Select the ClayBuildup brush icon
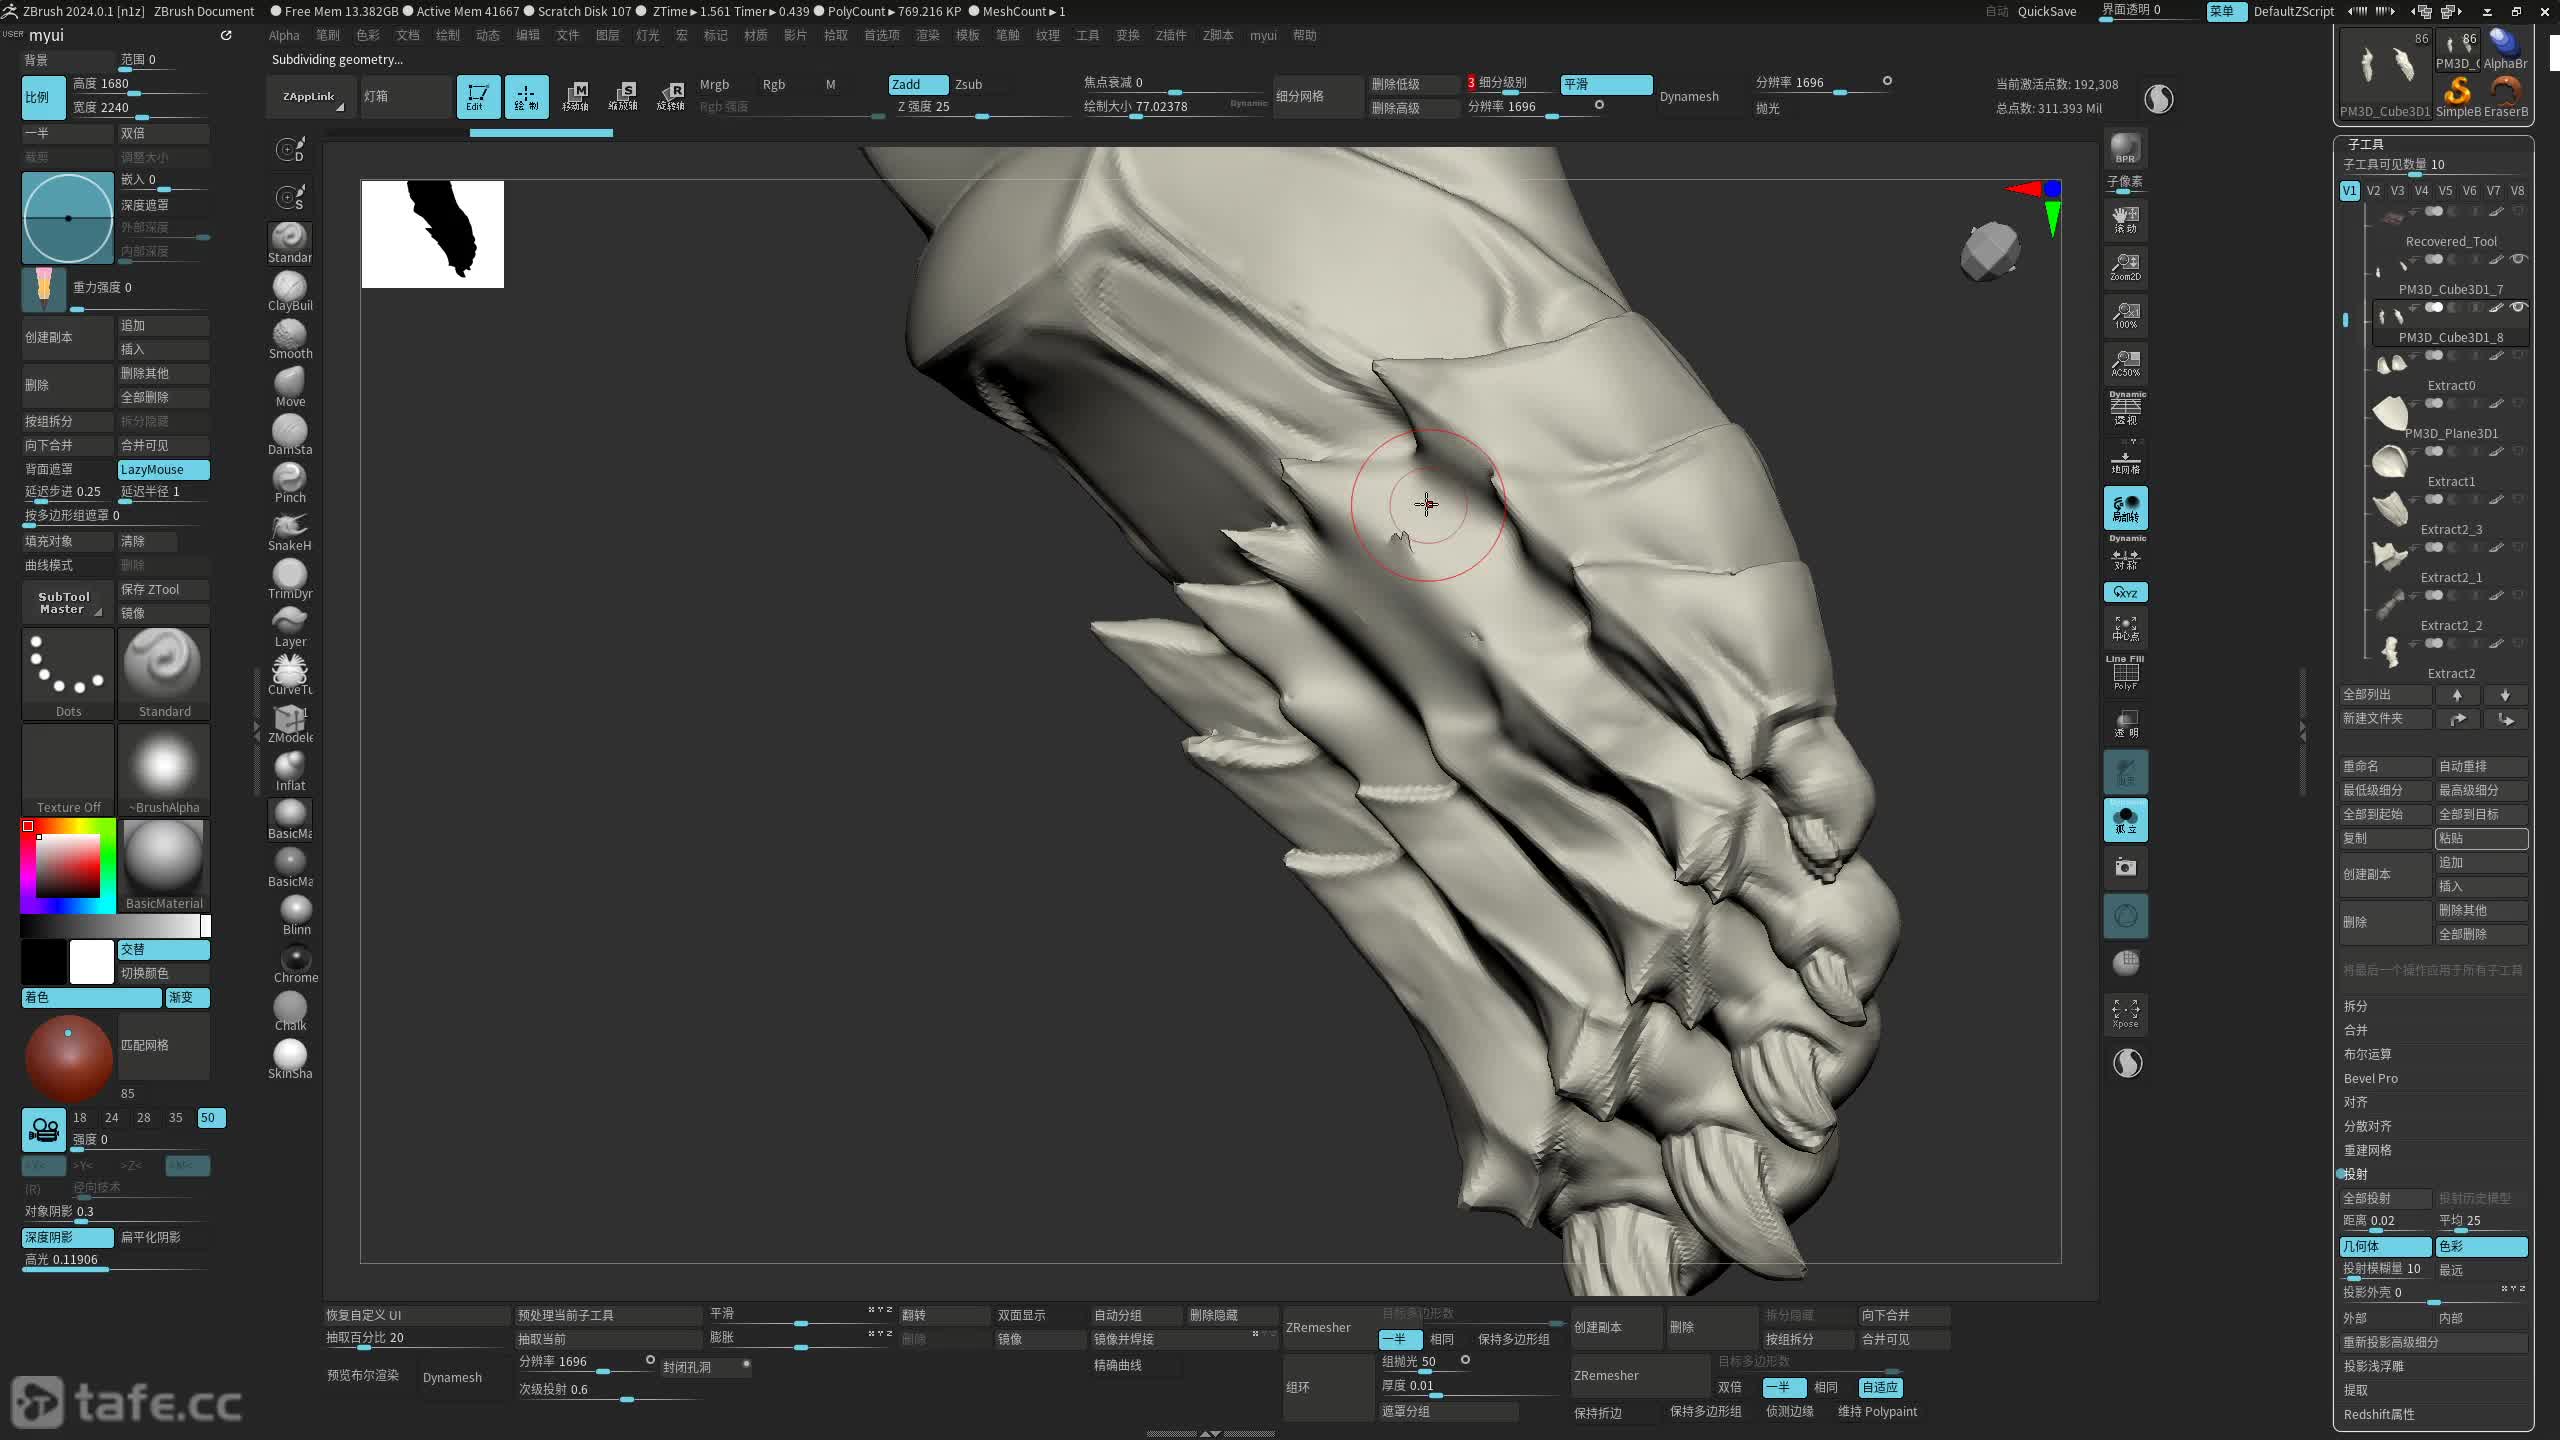 [289, 288]
